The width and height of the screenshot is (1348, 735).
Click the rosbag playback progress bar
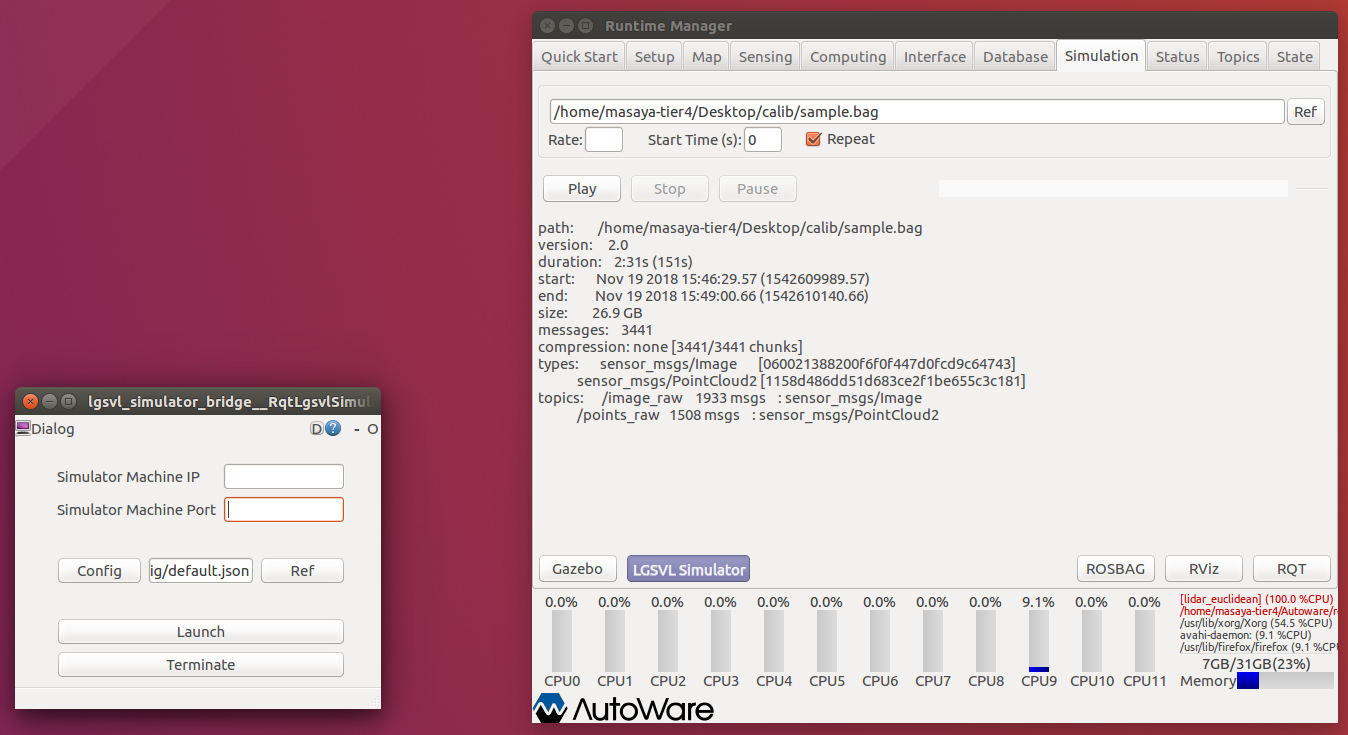pos(1113,187)
